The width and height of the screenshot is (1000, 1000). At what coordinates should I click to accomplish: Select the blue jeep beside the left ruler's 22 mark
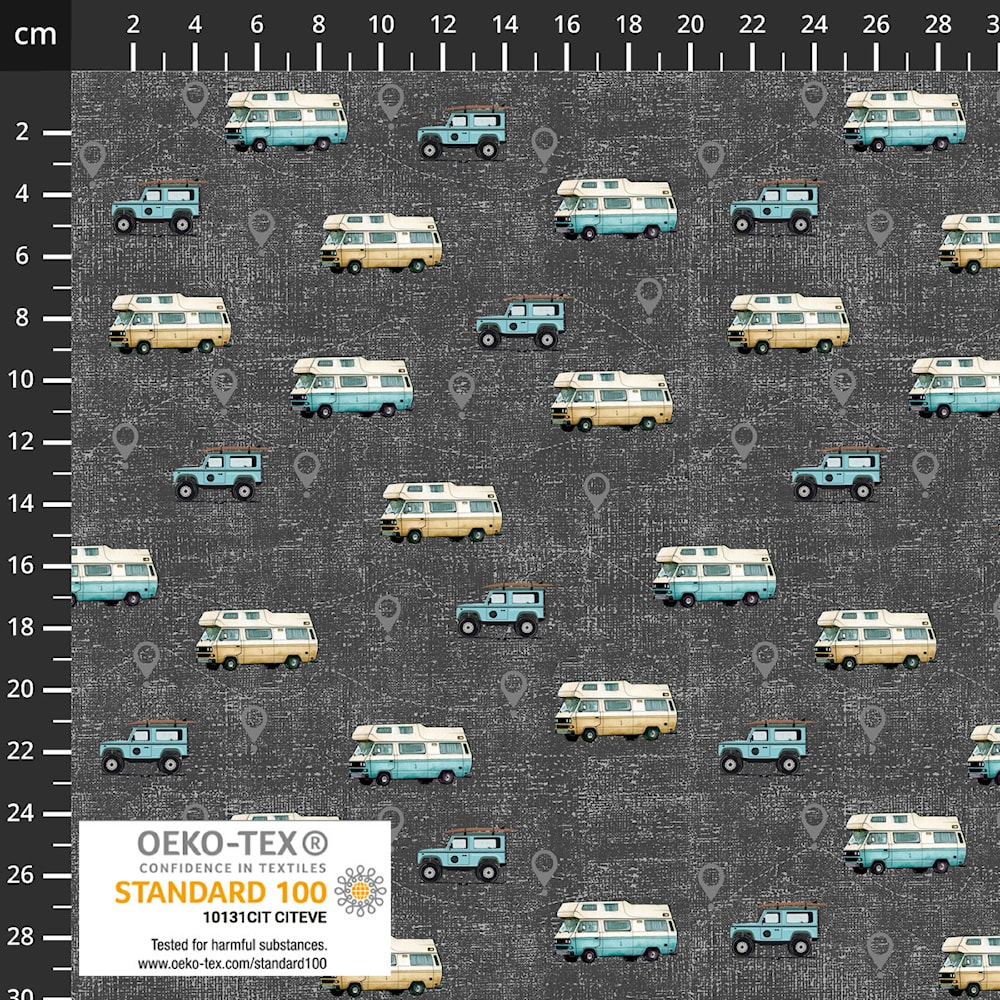144,746
